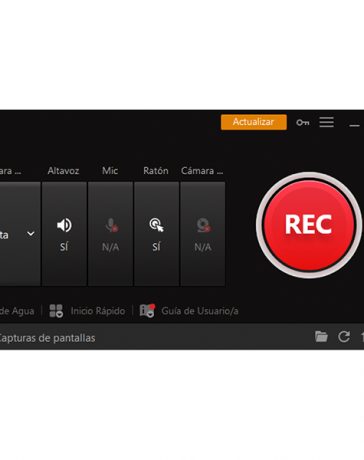This screenshot has height=460, width=364.
Task: Toggle the Altavoz speaker tile
Action: point(64,234)
